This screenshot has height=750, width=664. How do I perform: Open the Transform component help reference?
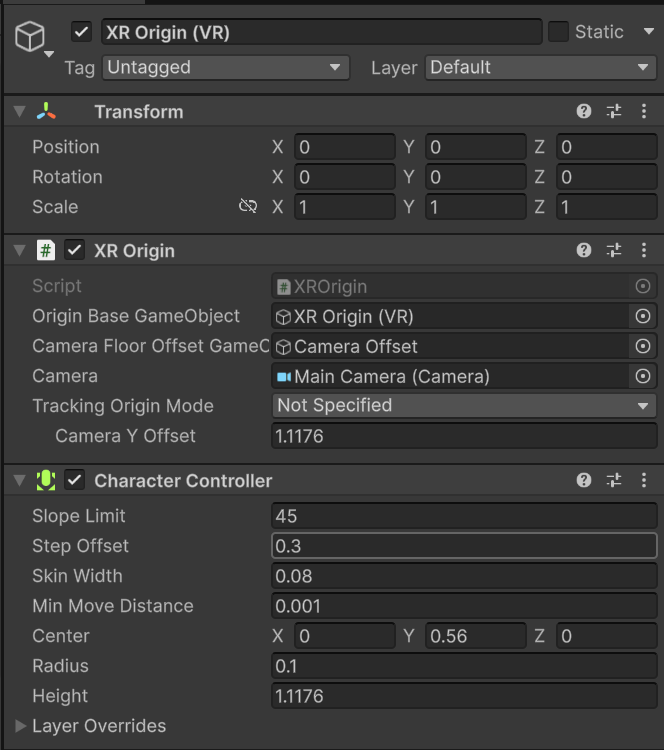tap(584, 112)
